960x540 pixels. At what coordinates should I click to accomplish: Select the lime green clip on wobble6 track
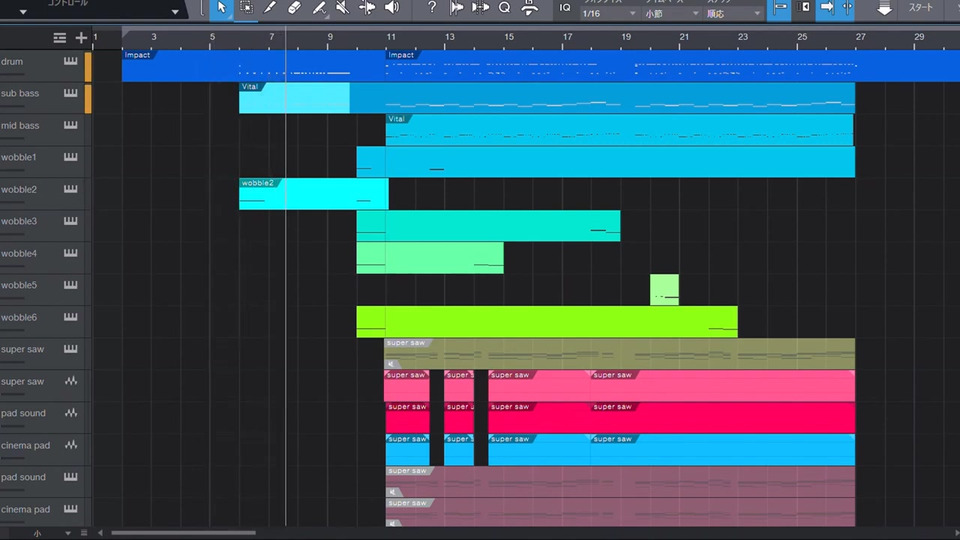point(547,321)
